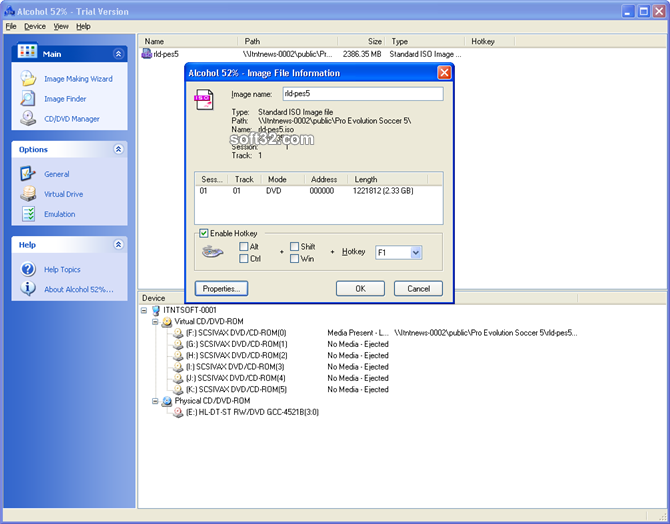Screen dimensions: 670x524
Task: Click the drive icon for (I:) SCSIVAX
Action: (x=178, y=367)
